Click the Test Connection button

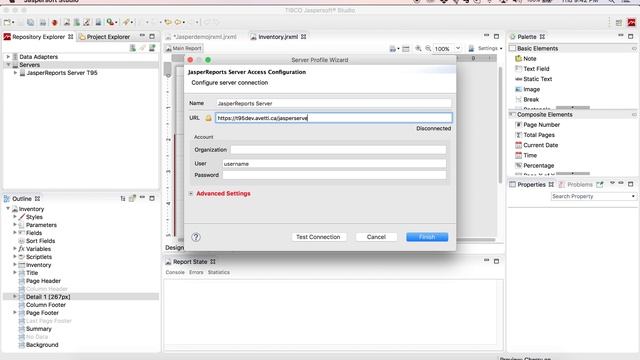tap(318, 237)
